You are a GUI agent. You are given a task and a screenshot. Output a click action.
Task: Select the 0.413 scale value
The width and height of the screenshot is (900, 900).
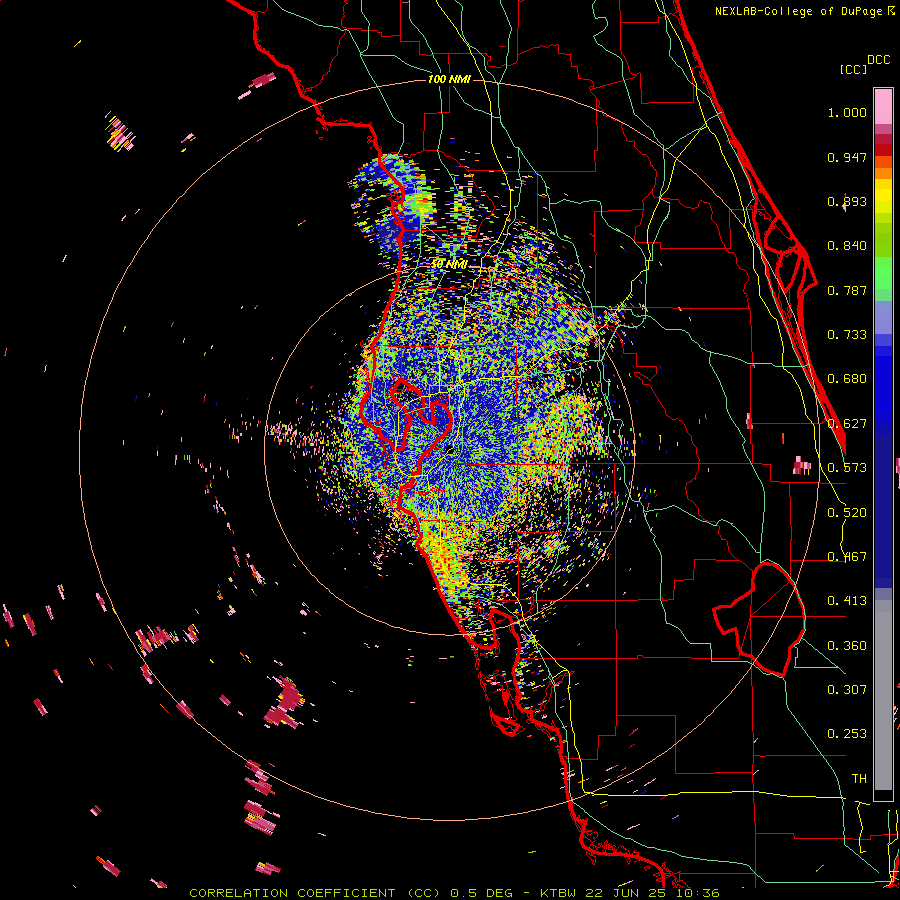coord(847,601)
